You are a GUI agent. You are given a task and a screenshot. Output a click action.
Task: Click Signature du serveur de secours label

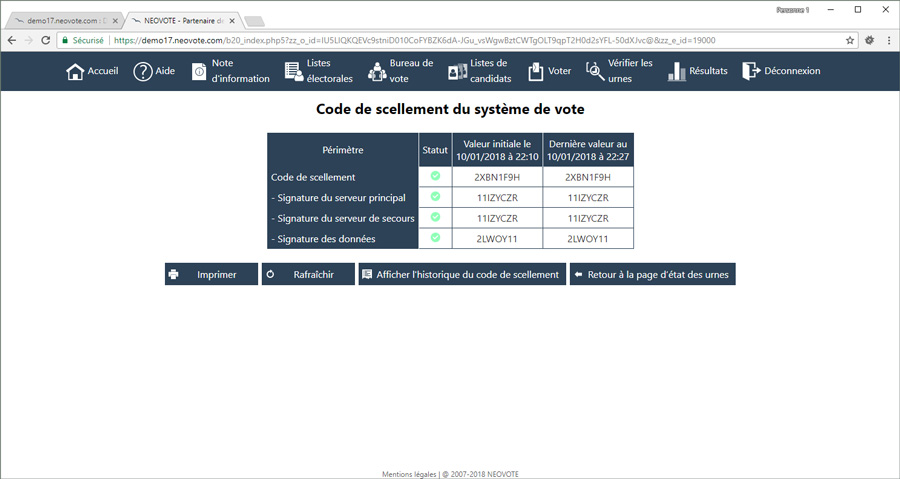coord(343,219)
